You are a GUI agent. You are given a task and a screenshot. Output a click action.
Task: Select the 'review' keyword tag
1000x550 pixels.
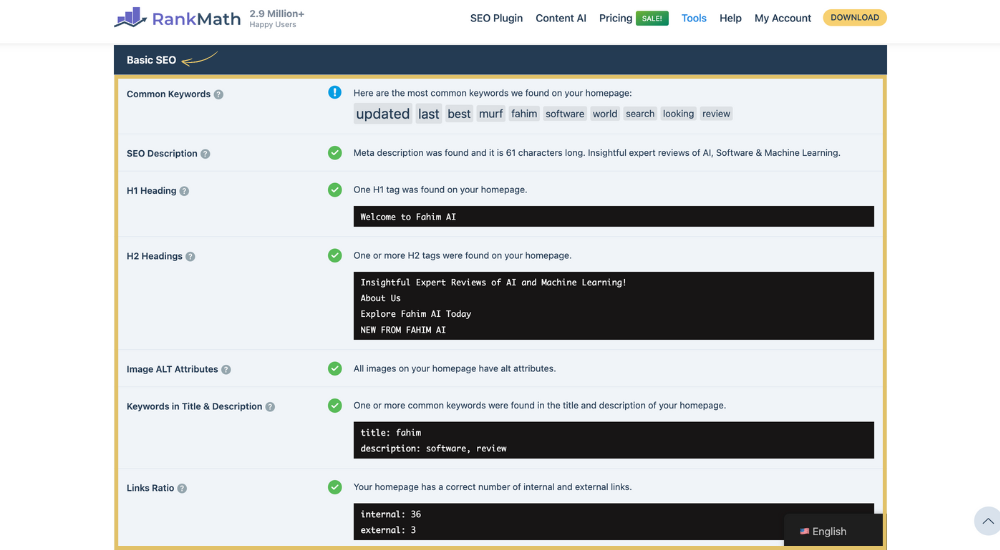(x=716, y=114)
